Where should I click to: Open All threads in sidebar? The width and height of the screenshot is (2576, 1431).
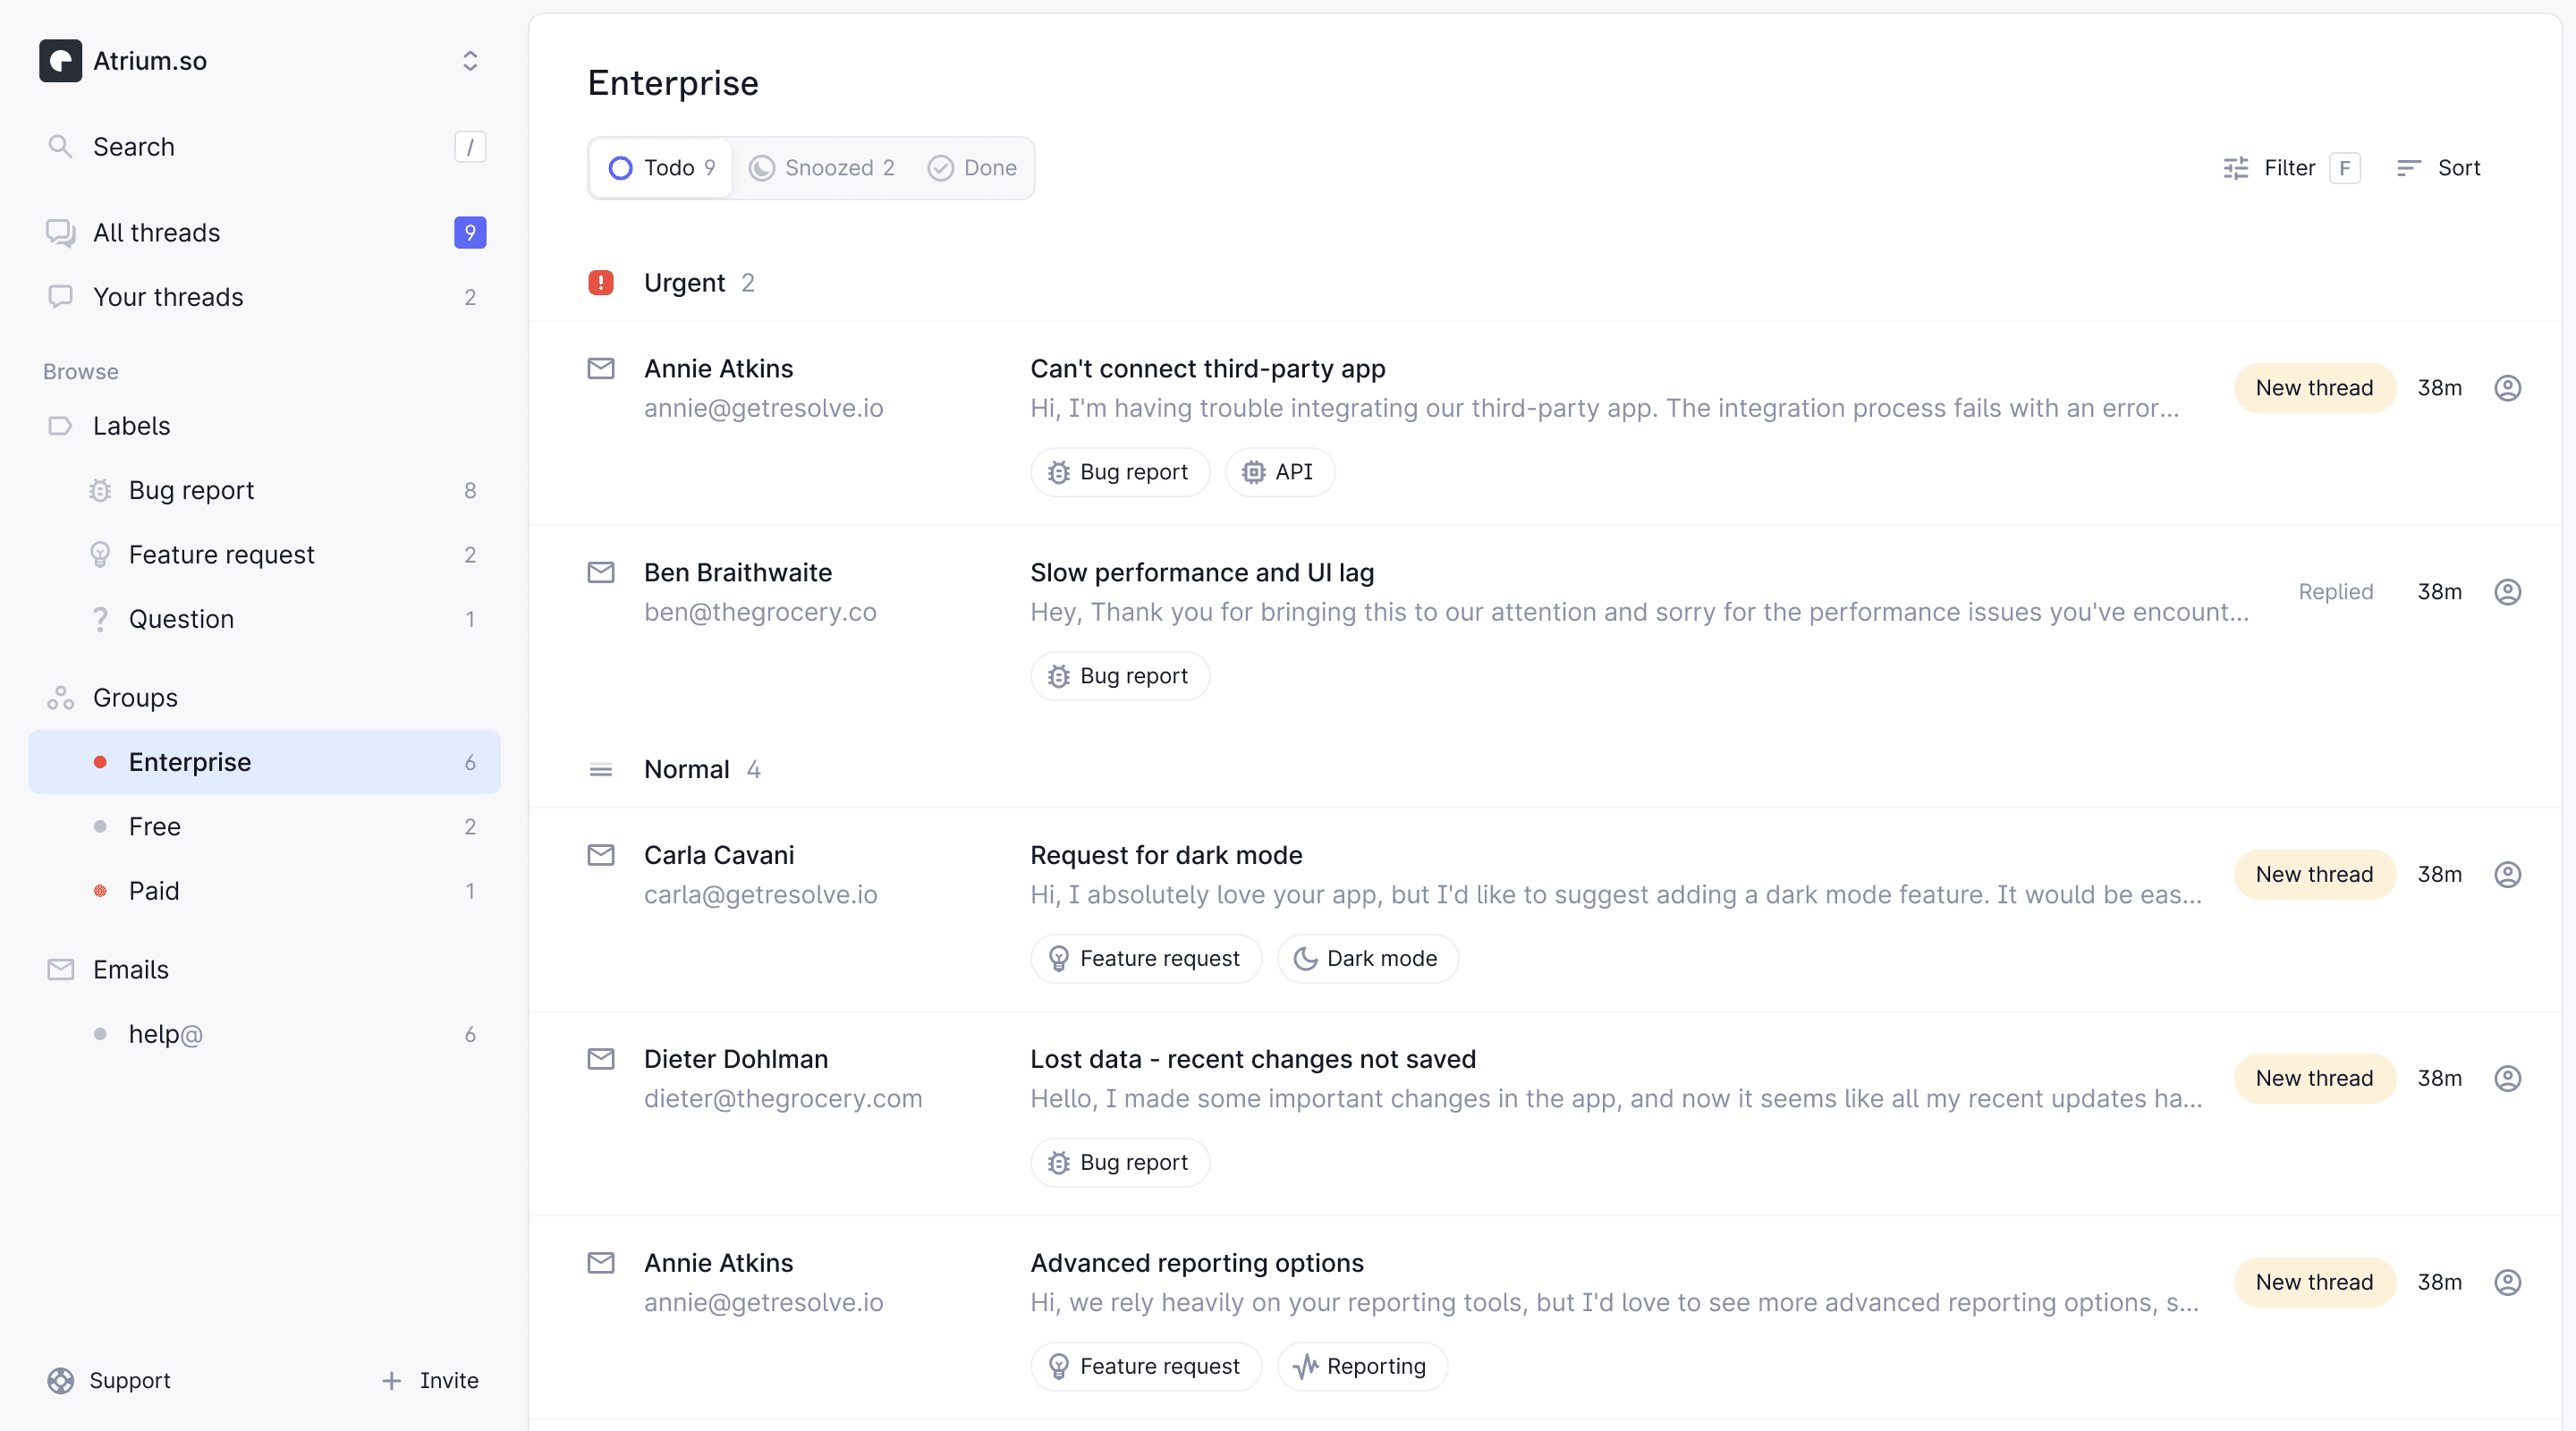(264, 233)
